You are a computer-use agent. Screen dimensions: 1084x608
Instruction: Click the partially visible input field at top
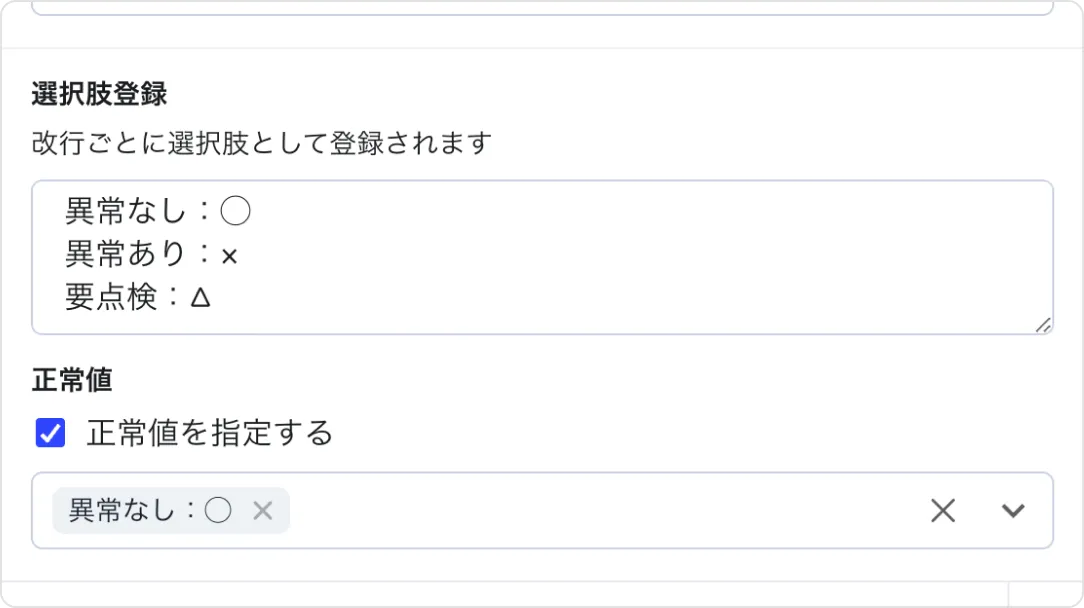click(x=542, y=7)
